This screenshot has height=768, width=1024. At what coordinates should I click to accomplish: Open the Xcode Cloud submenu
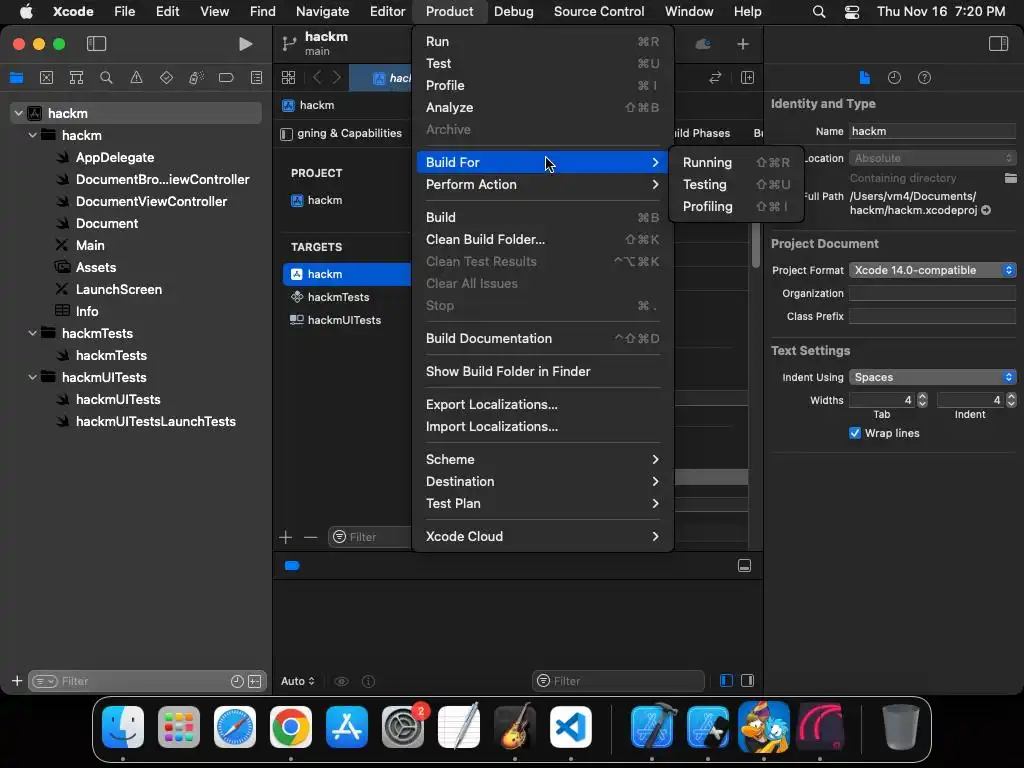click(x=541, y=537)
